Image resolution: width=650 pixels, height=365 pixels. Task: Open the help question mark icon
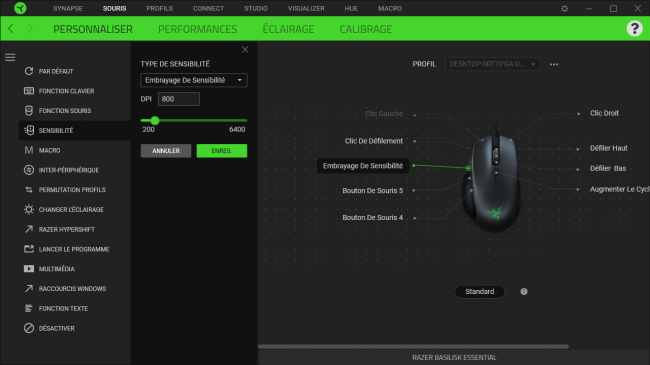coord(634,29)
